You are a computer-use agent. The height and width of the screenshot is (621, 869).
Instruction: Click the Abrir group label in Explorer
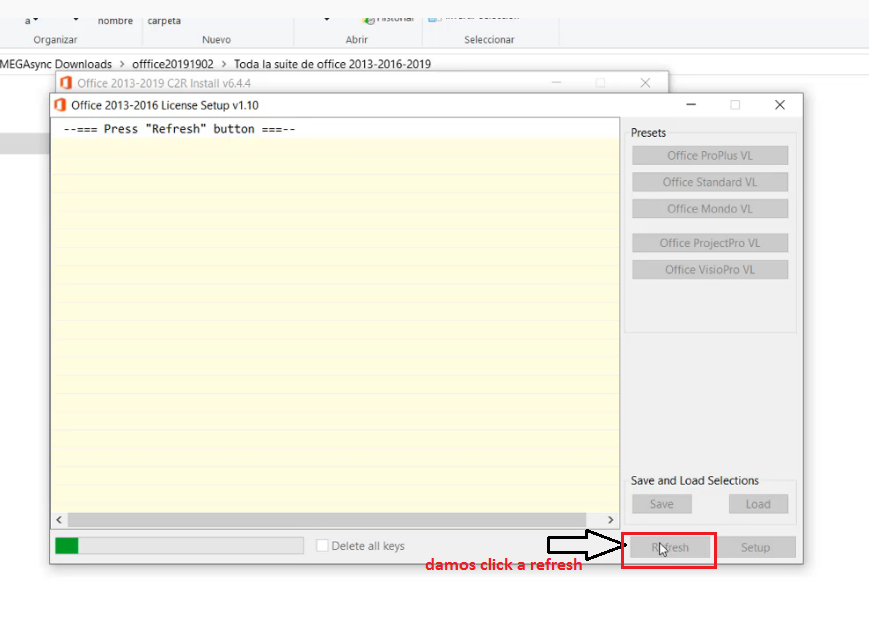[x=356, y=40]
